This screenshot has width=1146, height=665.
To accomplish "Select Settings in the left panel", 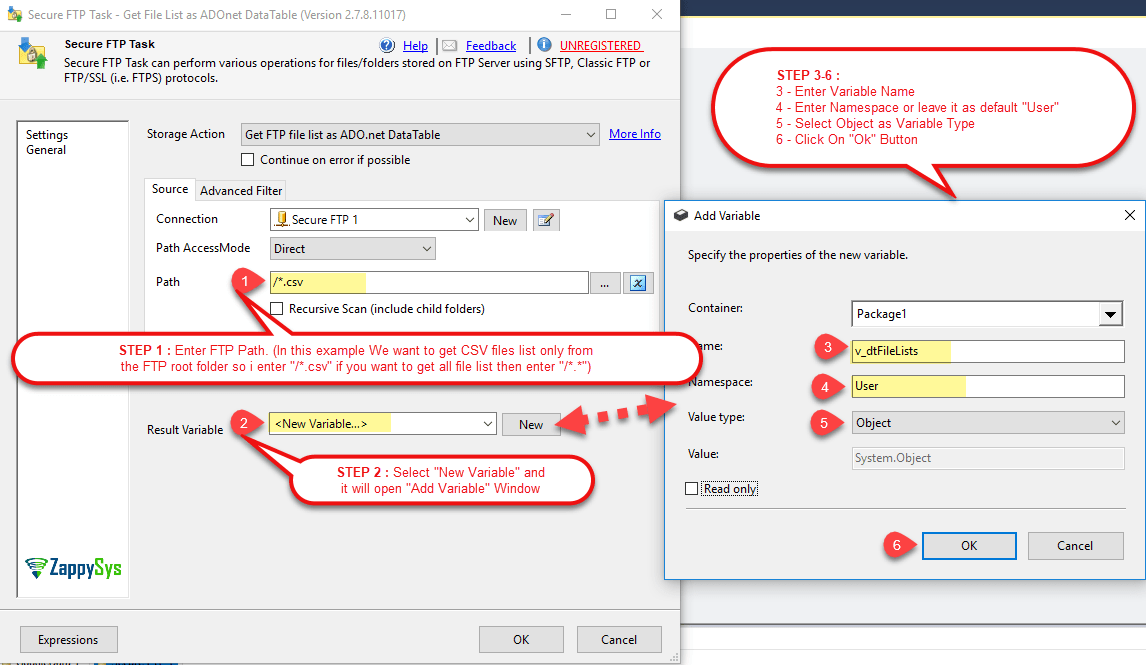I will 47,134.
